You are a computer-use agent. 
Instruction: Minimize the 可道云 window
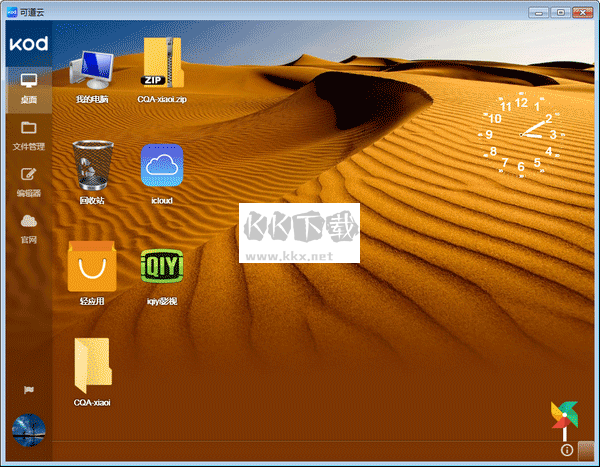coord(539,13)
